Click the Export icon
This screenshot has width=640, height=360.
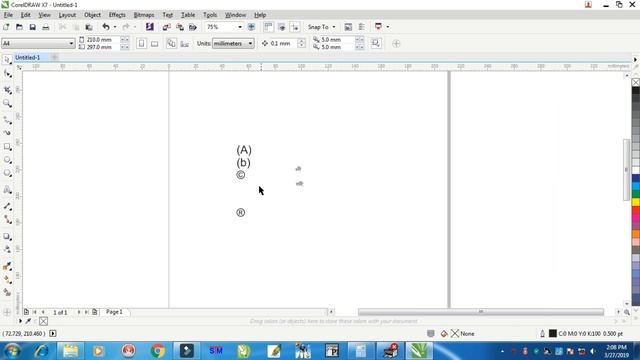tap(180, 27)
